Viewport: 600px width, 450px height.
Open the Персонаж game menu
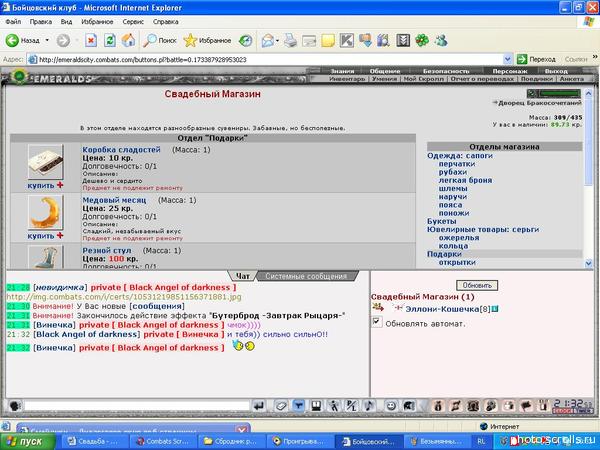pos(510,71)
